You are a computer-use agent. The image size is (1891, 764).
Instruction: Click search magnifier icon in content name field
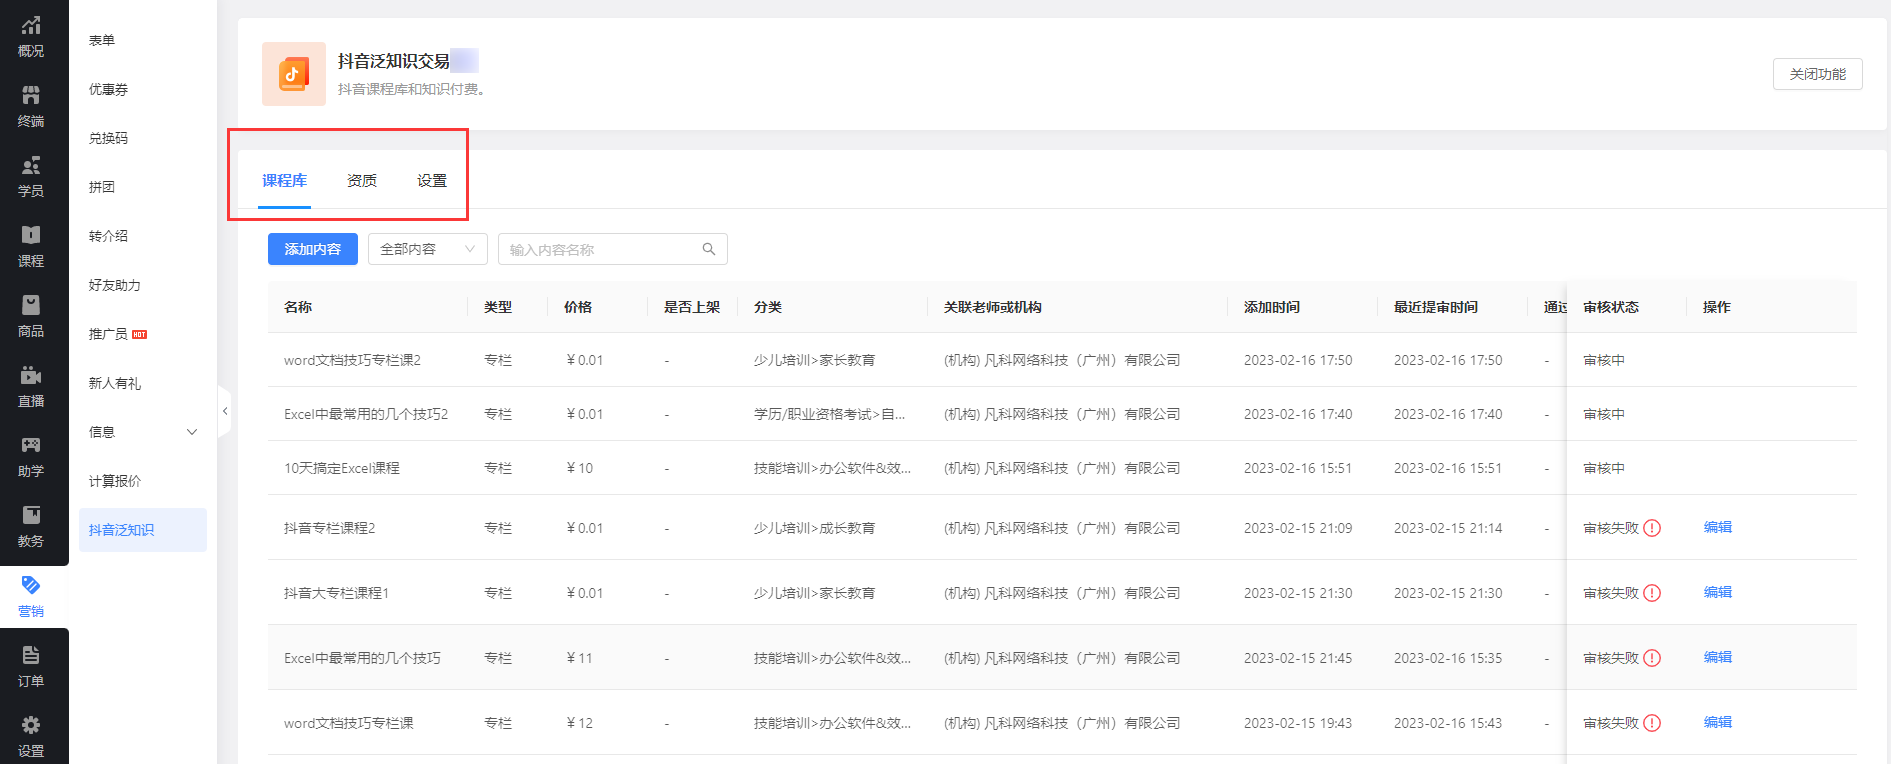[x=709, y=249]
